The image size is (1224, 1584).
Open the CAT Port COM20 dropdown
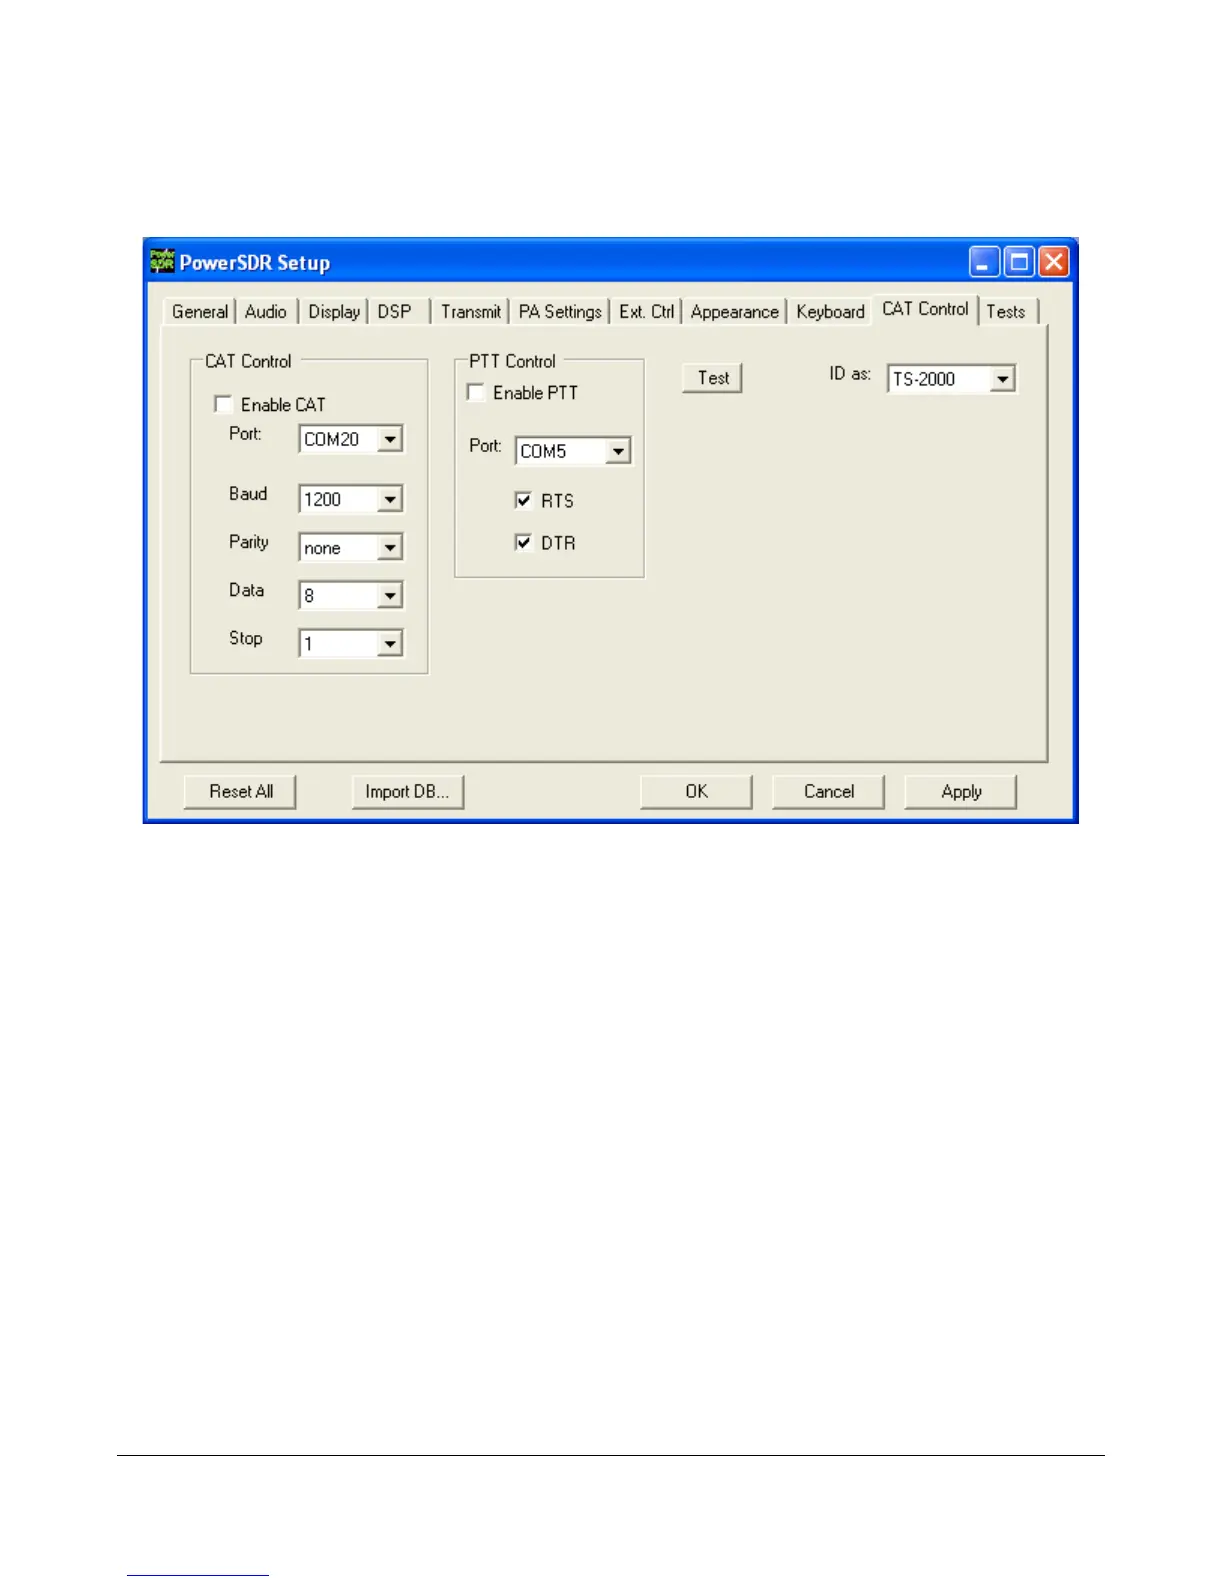390,439
